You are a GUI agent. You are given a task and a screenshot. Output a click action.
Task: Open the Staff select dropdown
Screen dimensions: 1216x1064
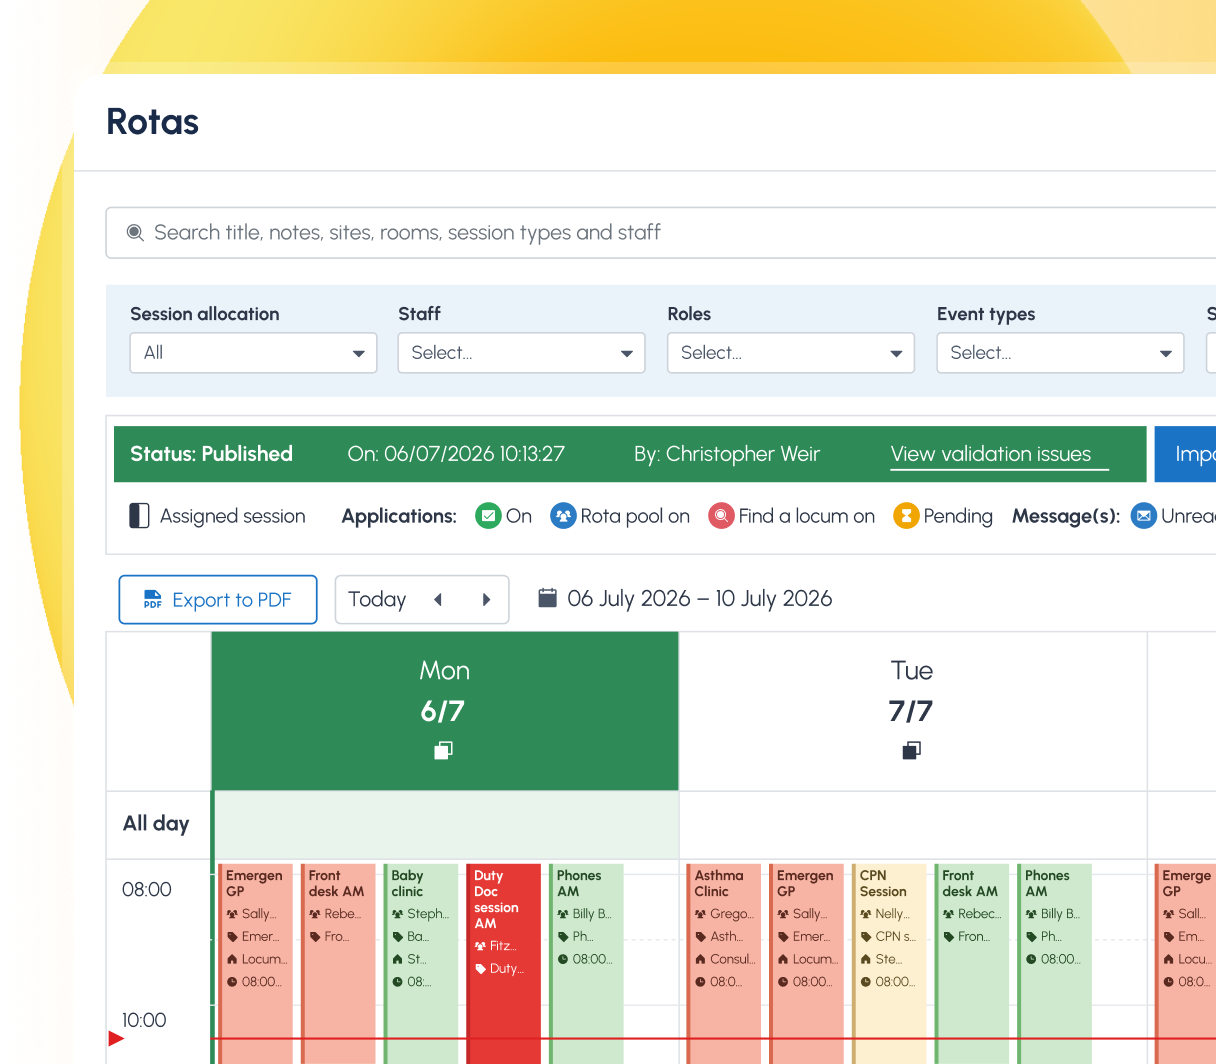521,353
